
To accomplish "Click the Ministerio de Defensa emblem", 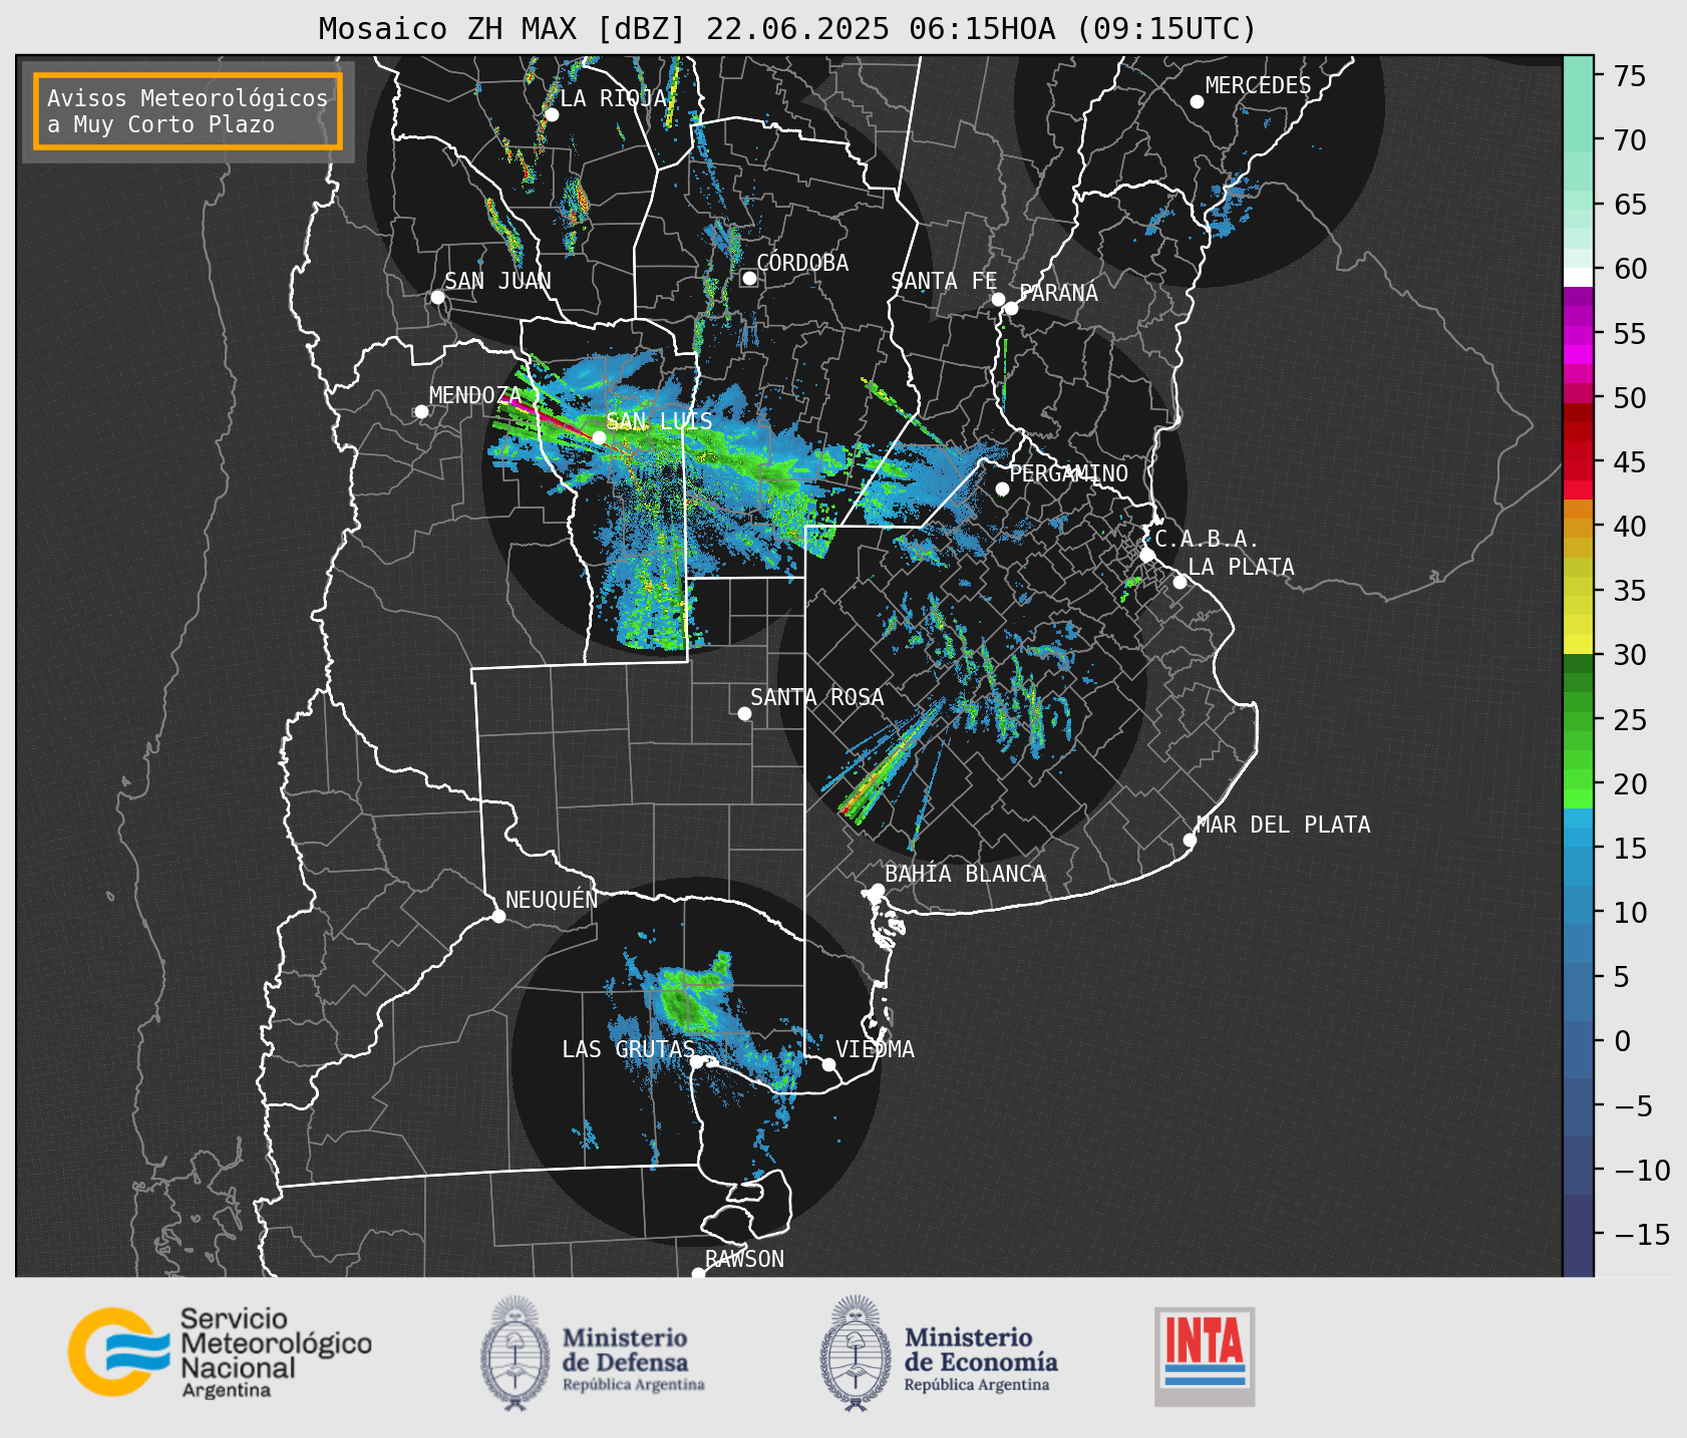I will coord(515,1354).
